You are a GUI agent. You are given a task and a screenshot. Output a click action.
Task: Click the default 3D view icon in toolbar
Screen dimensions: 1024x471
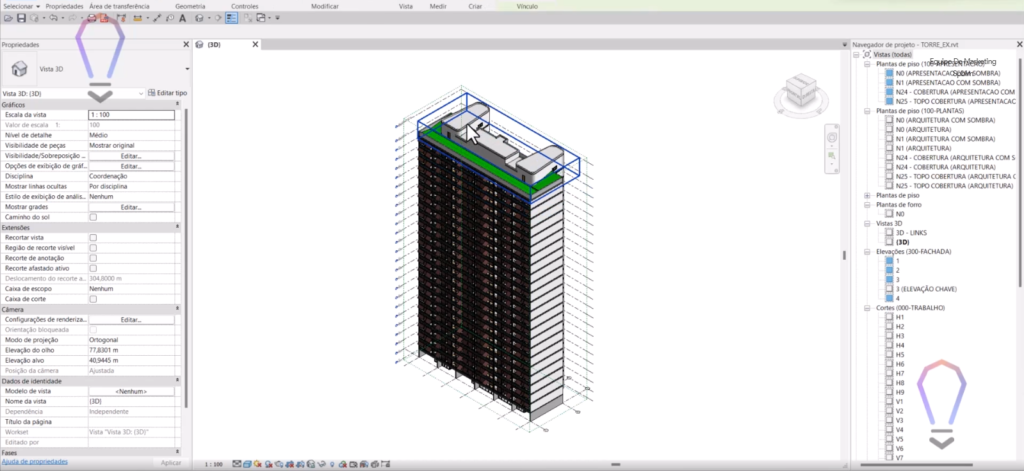[199, 18]
